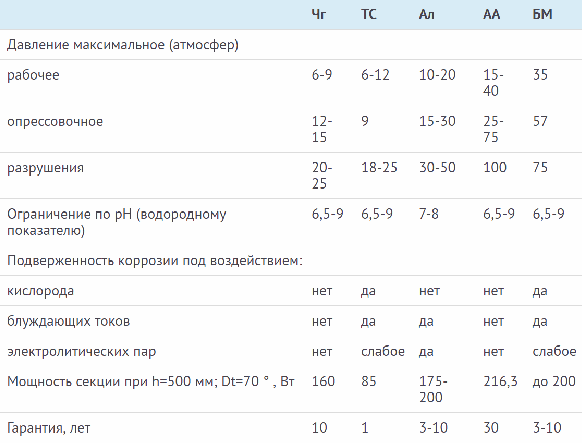Click the Подверженность коррозии под воздействием heading
This screenshot has height=443, width=582.
[x=155, y=261]
